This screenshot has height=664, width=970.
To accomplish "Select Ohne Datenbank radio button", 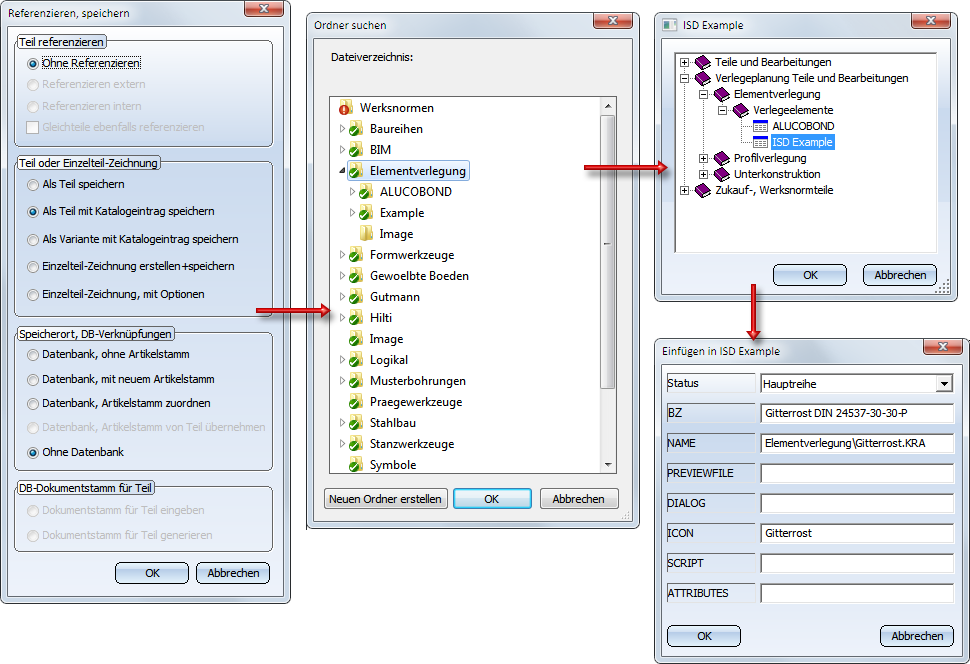I will pos(33,452).
